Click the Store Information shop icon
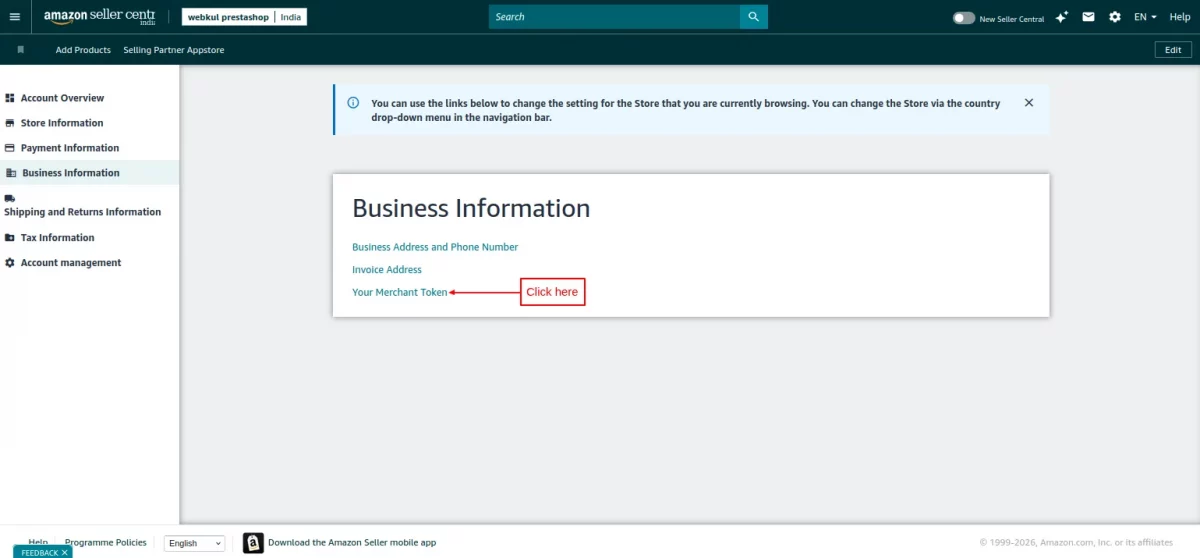Image resolution: width=1200 pixels, height=558 pixels. pyautogui.click(x=10, y=123)
